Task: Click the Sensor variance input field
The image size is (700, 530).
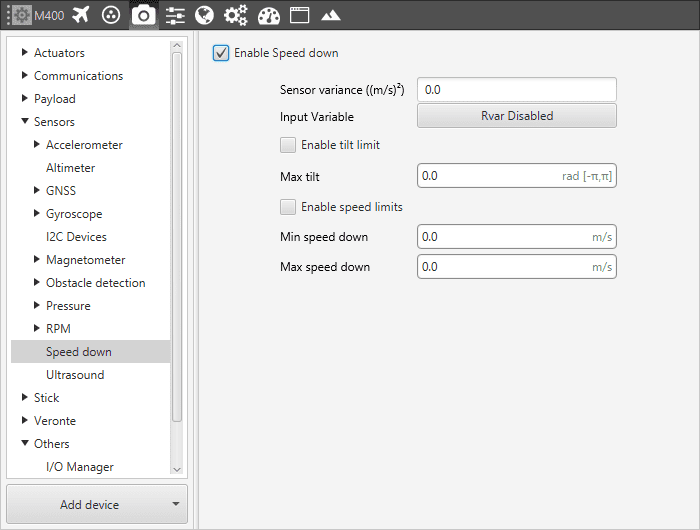Action: click(x=517, y=90)
